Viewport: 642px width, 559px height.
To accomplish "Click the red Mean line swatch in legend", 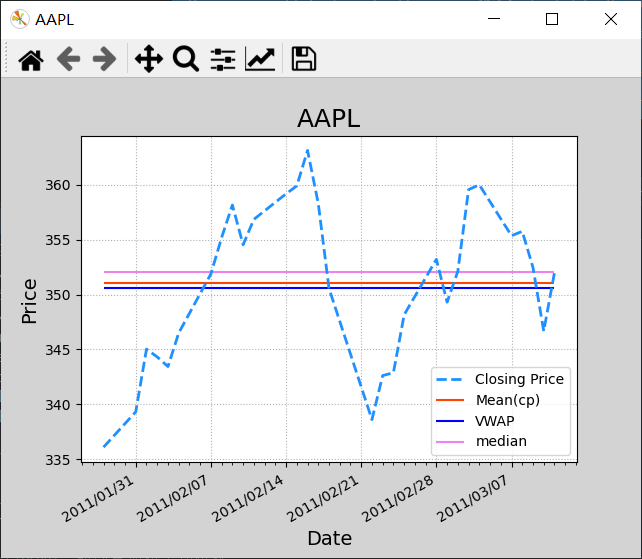I will 450,400.
